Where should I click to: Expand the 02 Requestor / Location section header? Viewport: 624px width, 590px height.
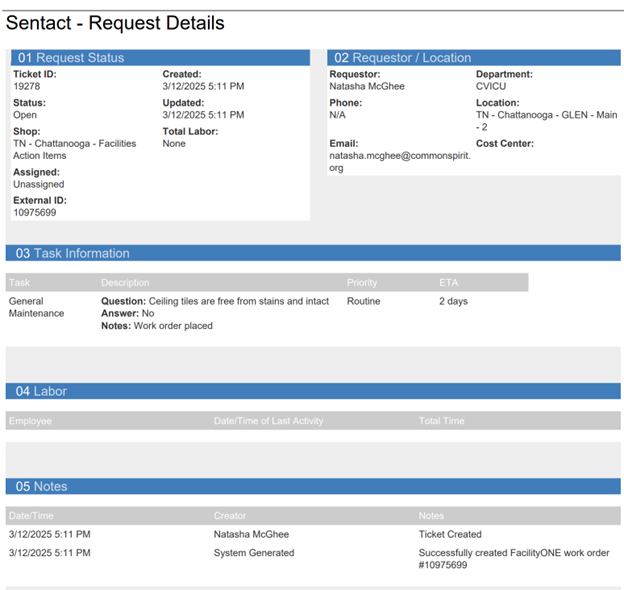pos(402,58)
